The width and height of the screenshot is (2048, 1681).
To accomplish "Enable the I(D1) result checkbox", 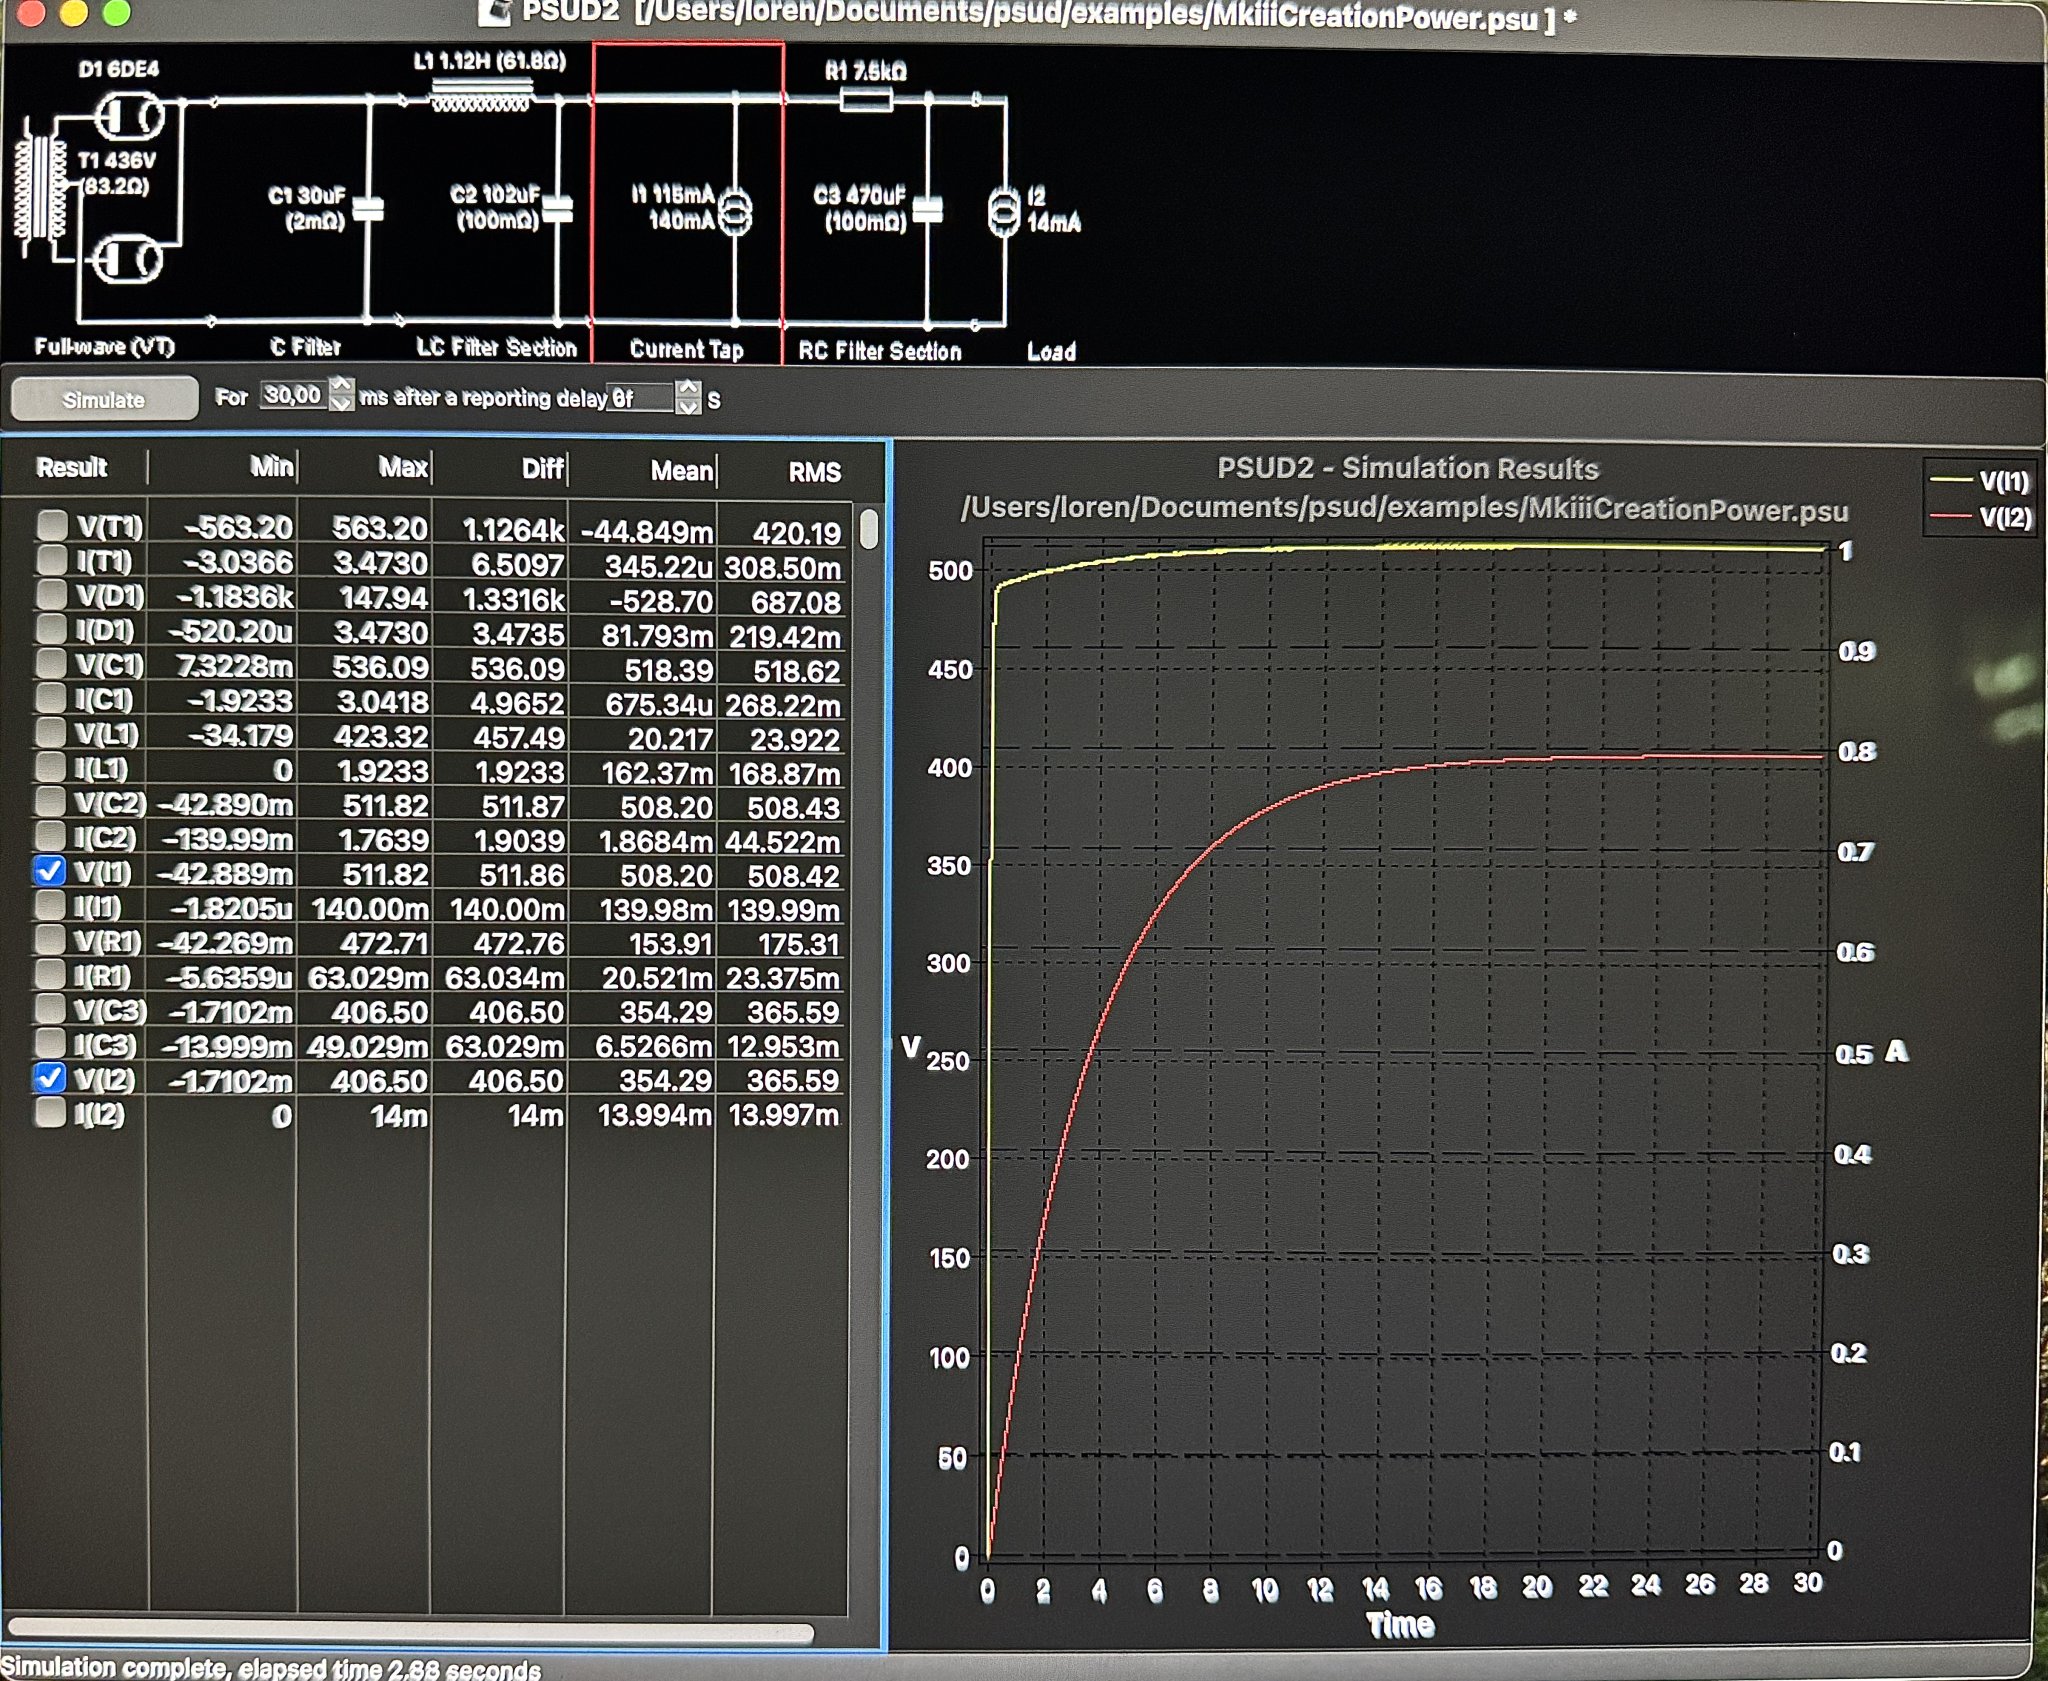I will click(51, 629).
